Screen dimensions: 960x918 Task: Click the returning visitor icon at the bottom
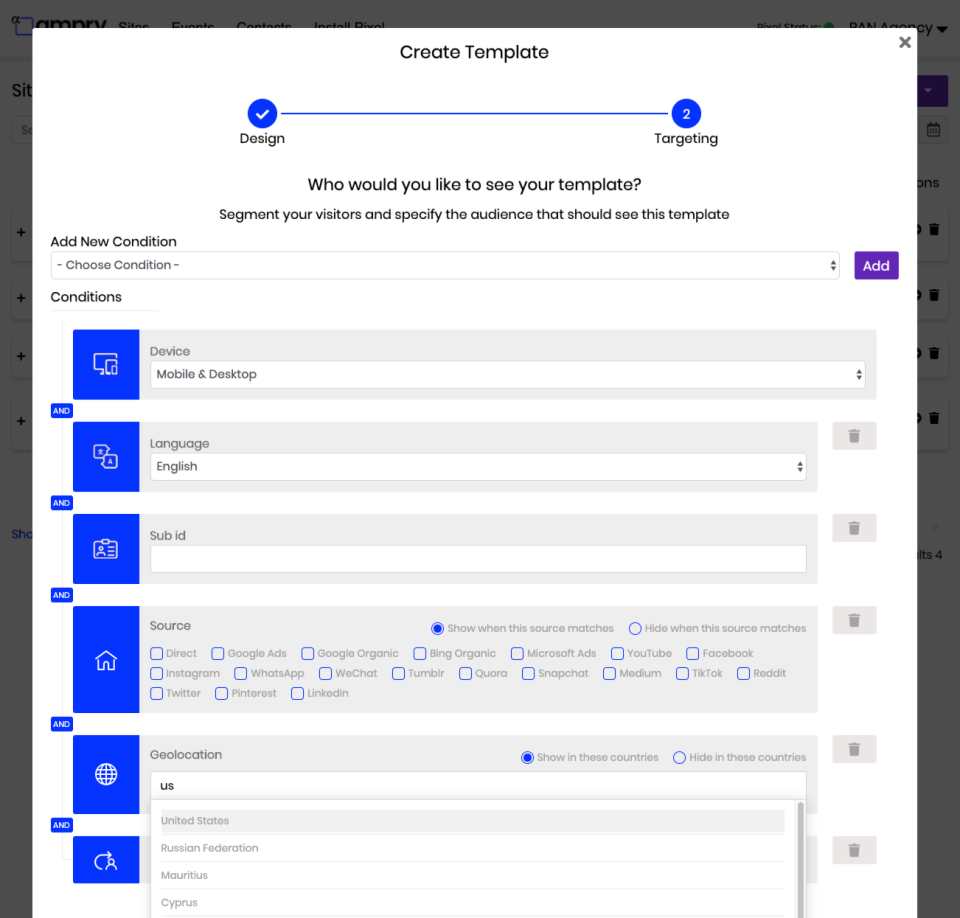[106, 859]
